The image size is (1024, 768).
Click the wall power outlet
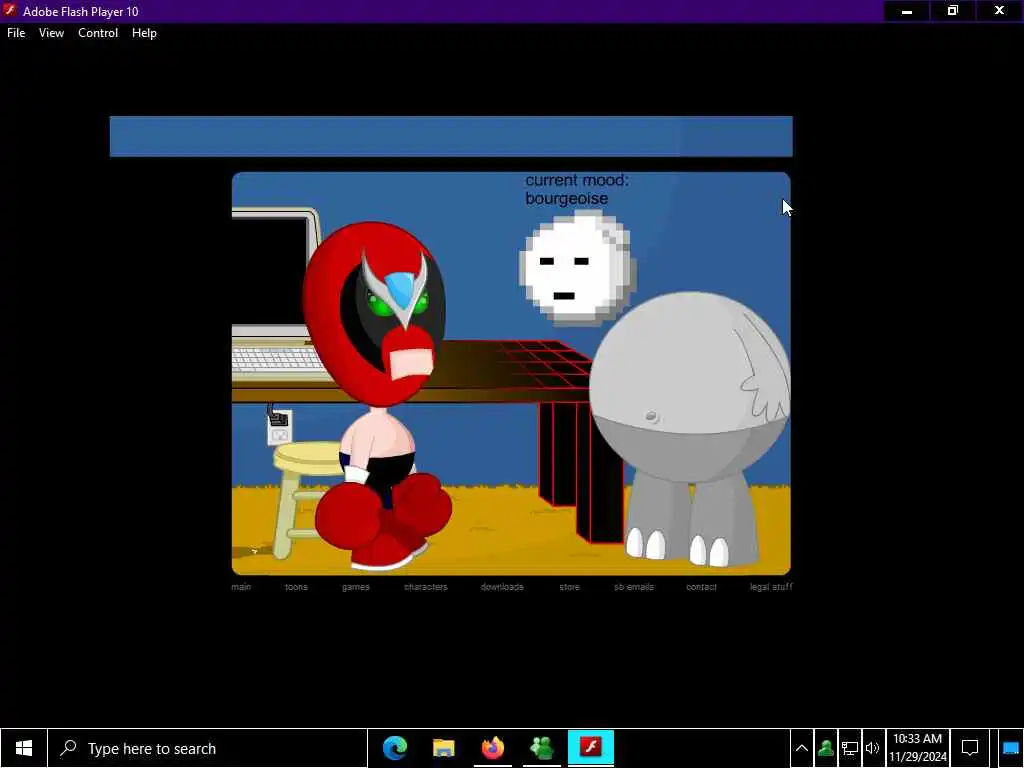tap(280, 428)
